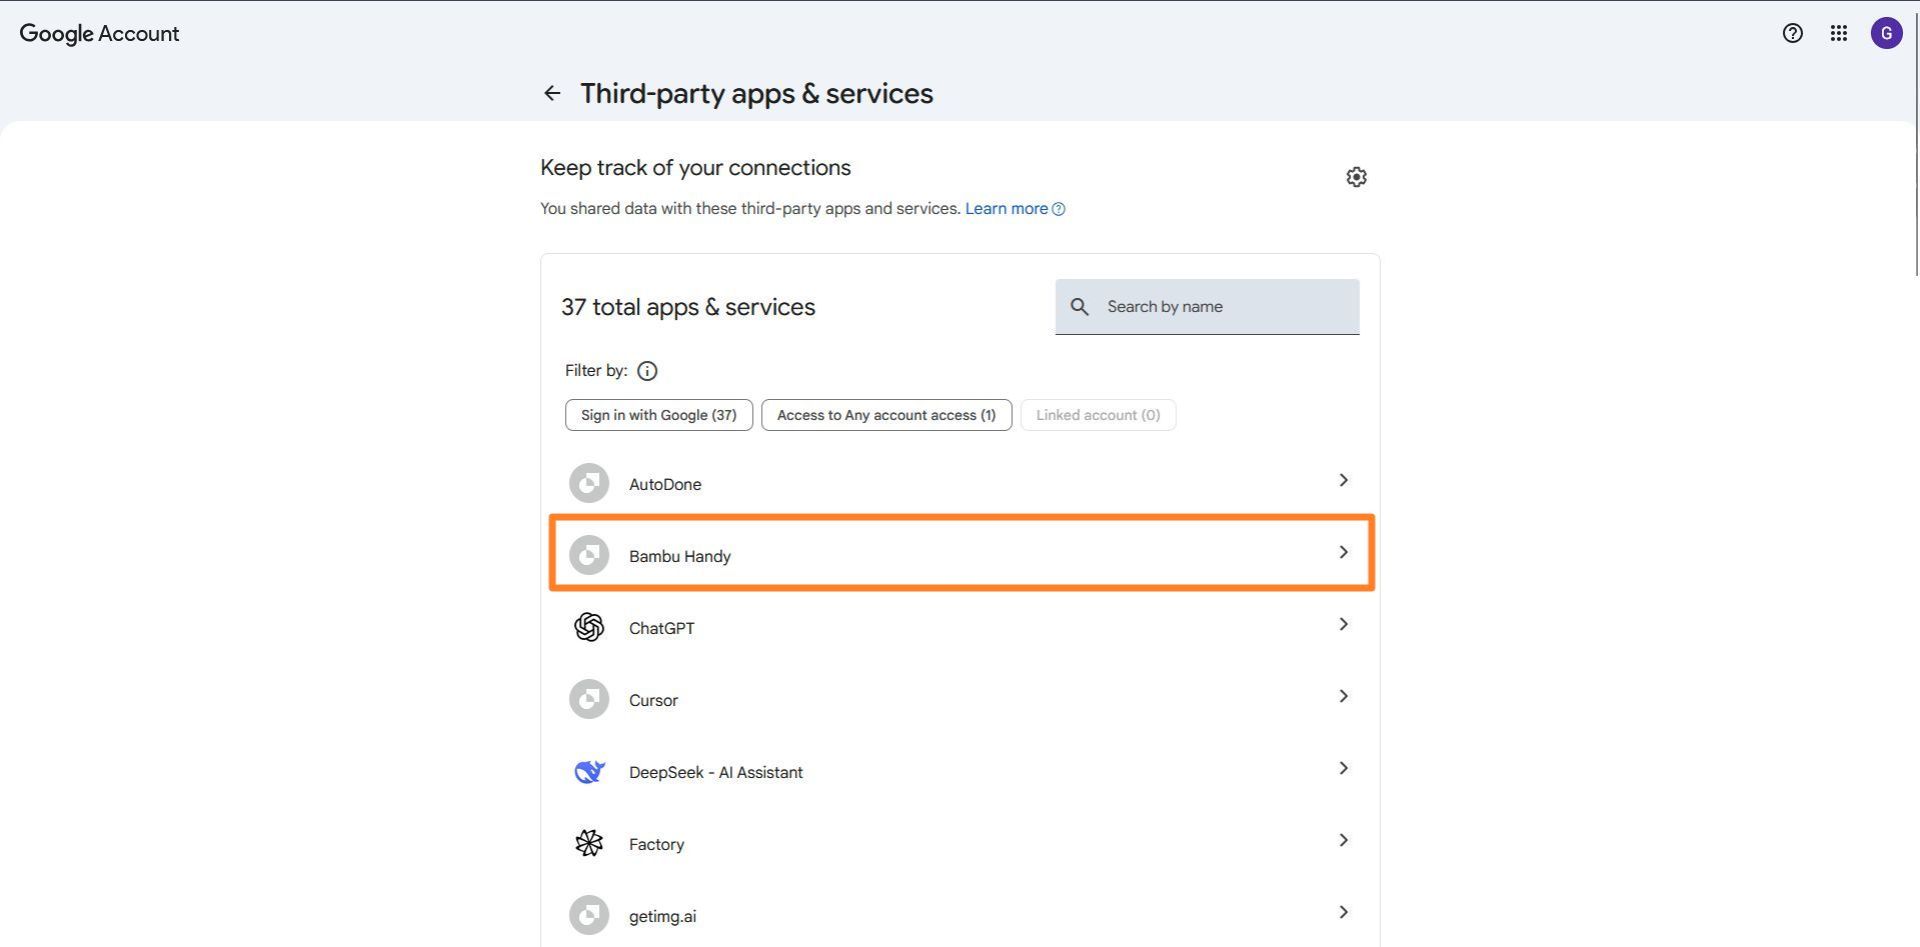Viewport: 1920px width, 947px height.
Task: Select the Factory app icon
Action: [x=589, y=842]
